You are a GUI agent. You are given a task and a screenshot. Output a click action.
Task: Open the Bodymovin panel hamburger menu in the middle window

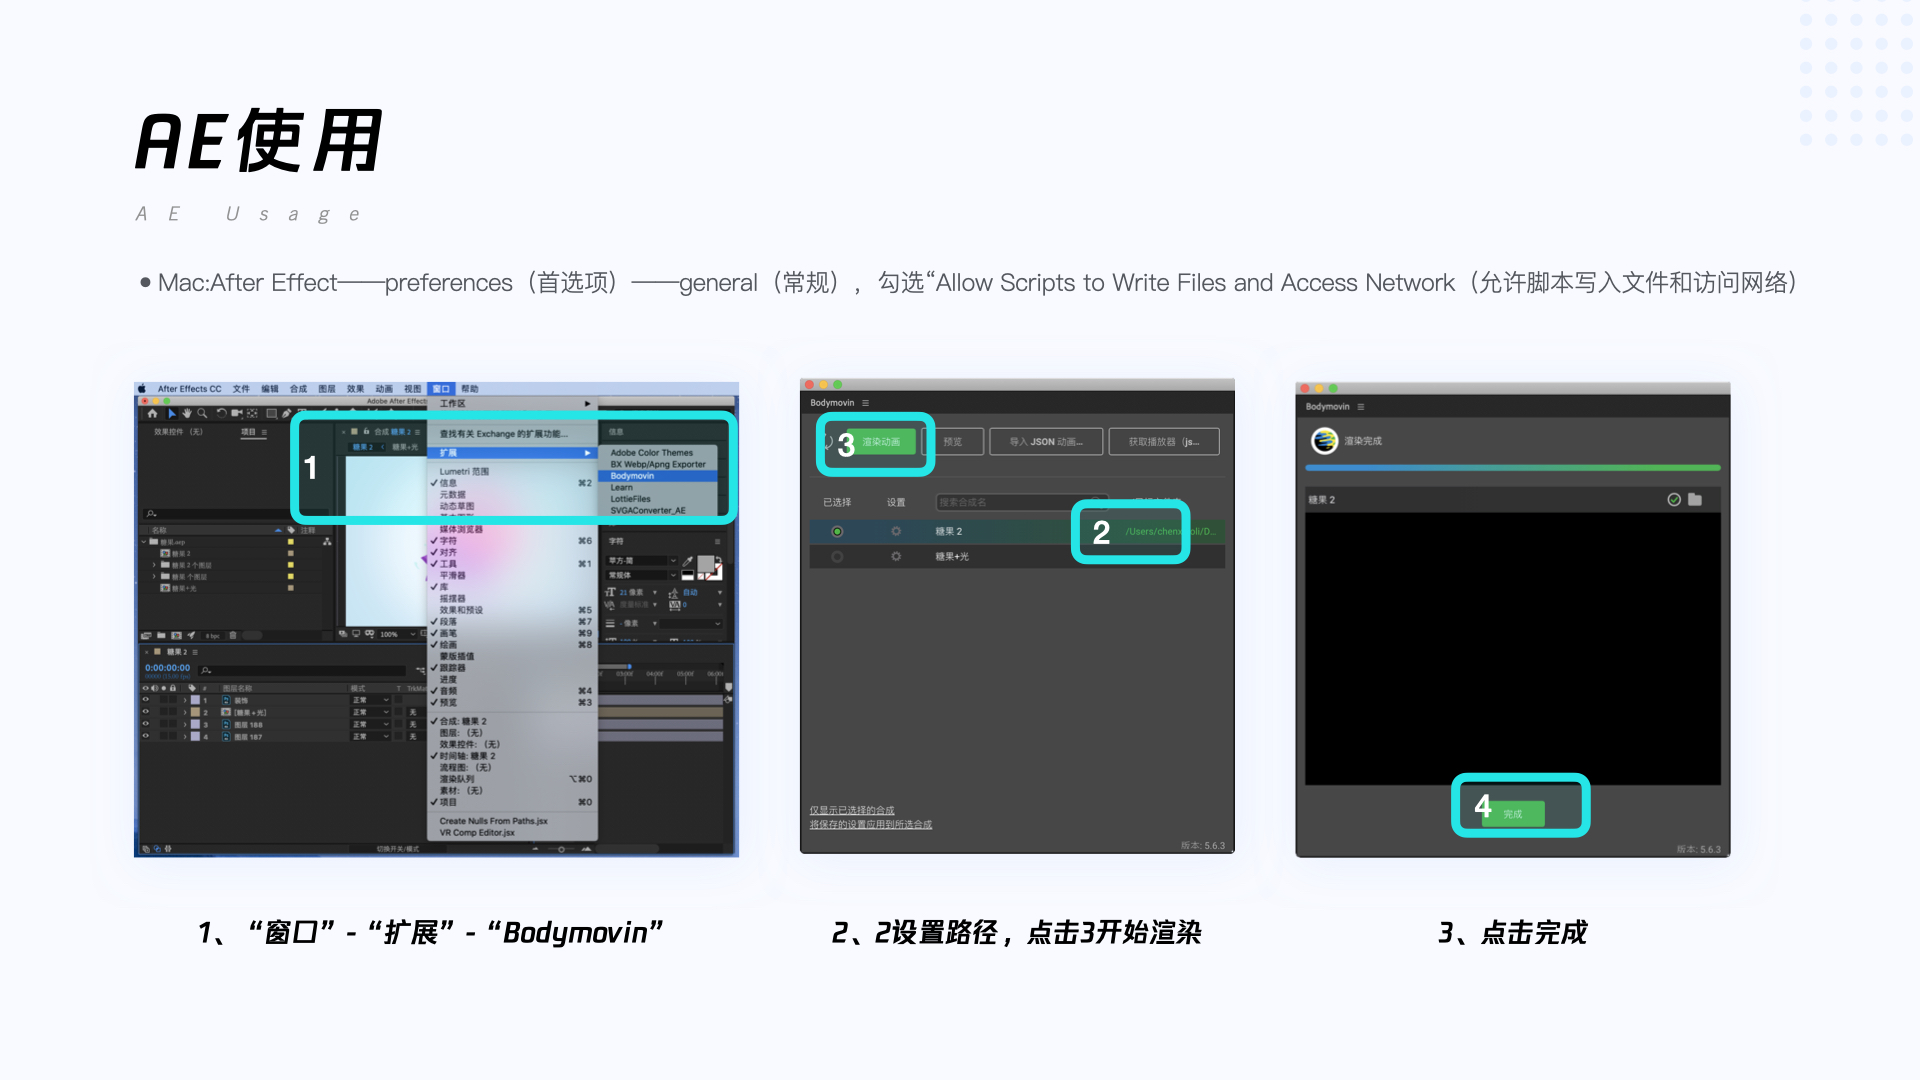(866, 403)
